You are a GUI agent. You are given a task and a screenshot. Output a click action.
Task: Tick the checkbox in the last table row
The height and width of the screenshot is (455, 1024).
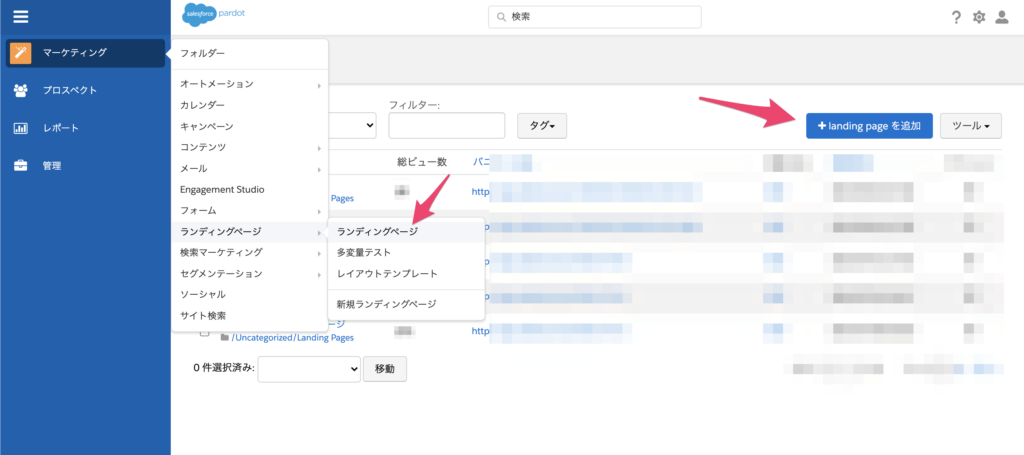[204, 332]
